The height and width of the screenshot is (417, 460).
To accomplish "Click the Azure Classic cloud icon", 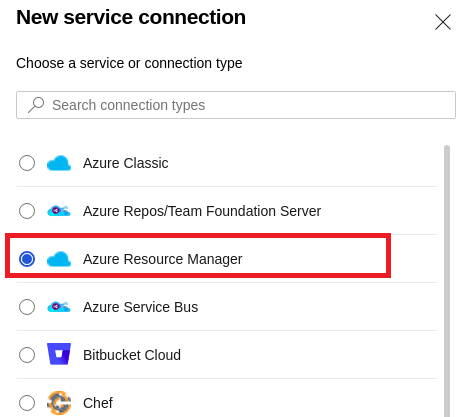I will point(59,163).
